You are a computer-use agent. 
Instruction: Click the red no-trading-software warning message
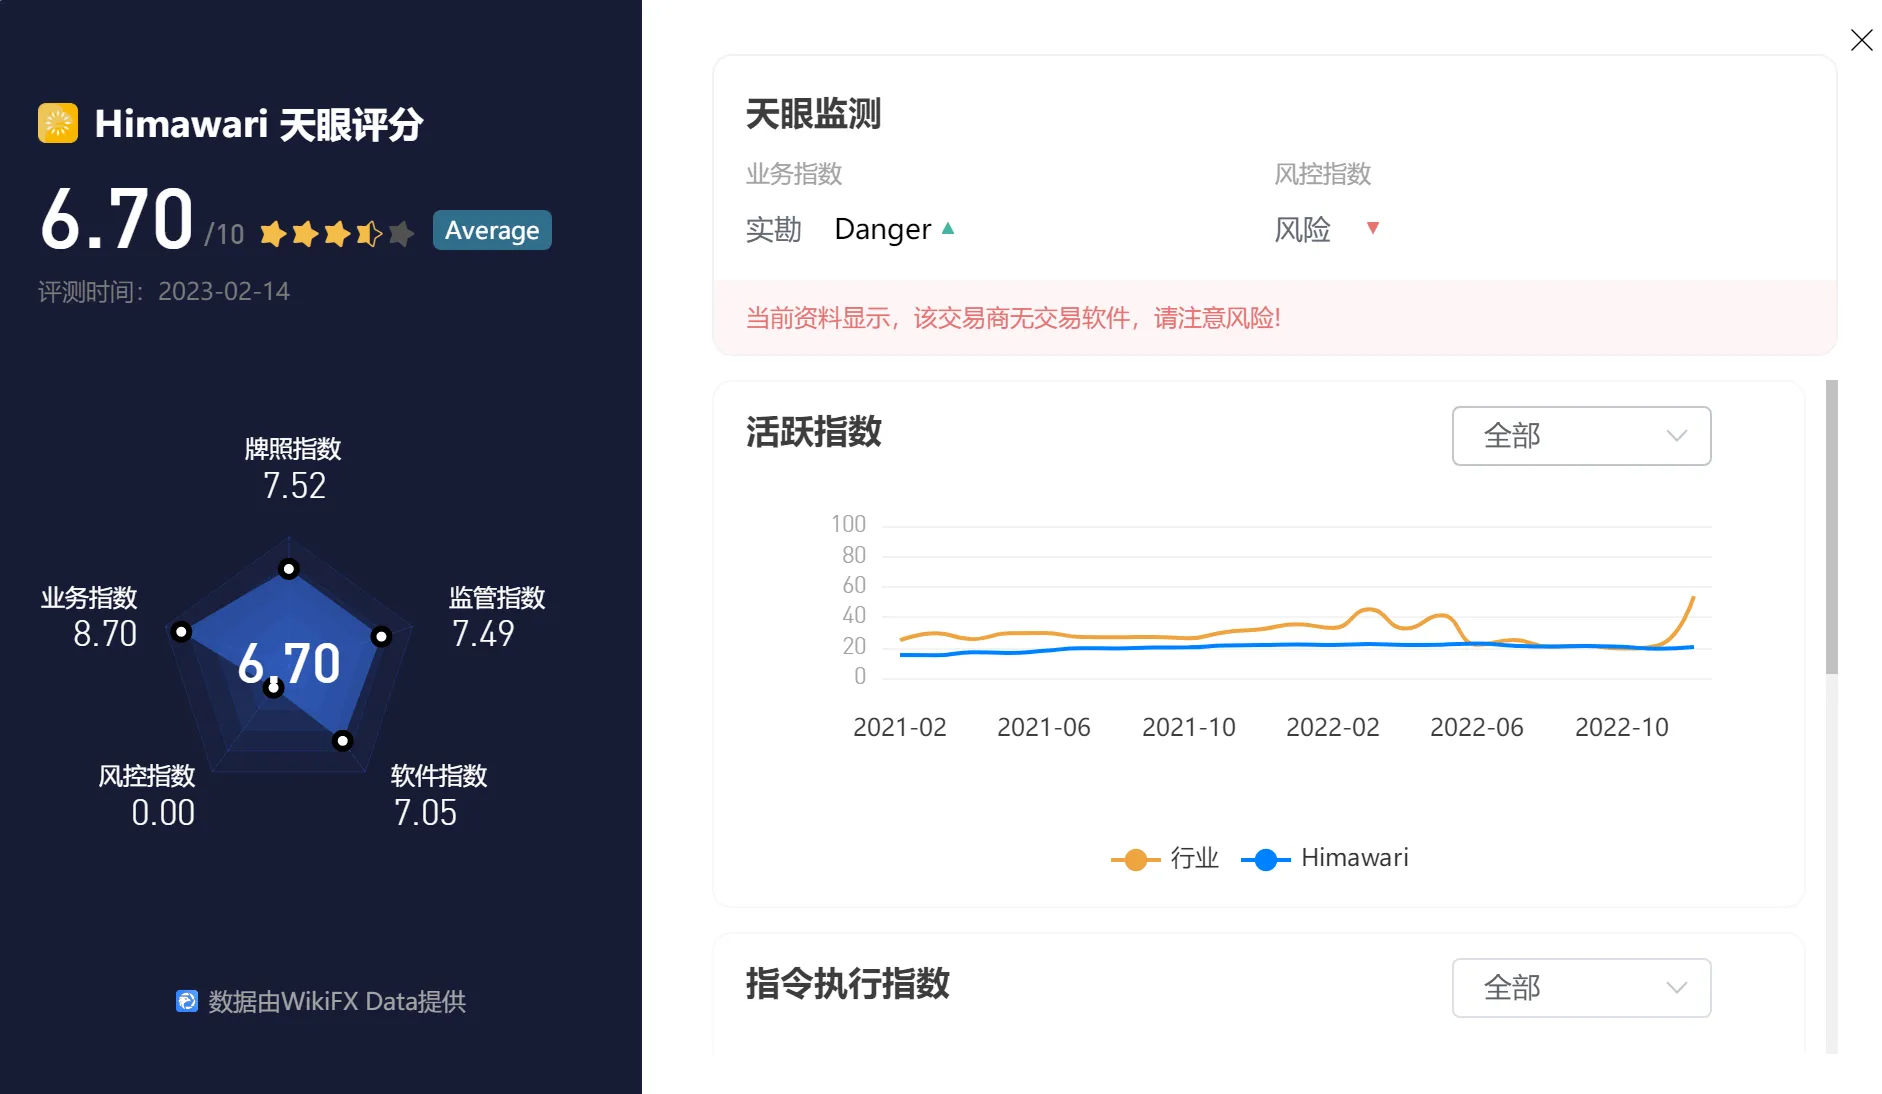pyautogui.click(x=1013, y=318)
